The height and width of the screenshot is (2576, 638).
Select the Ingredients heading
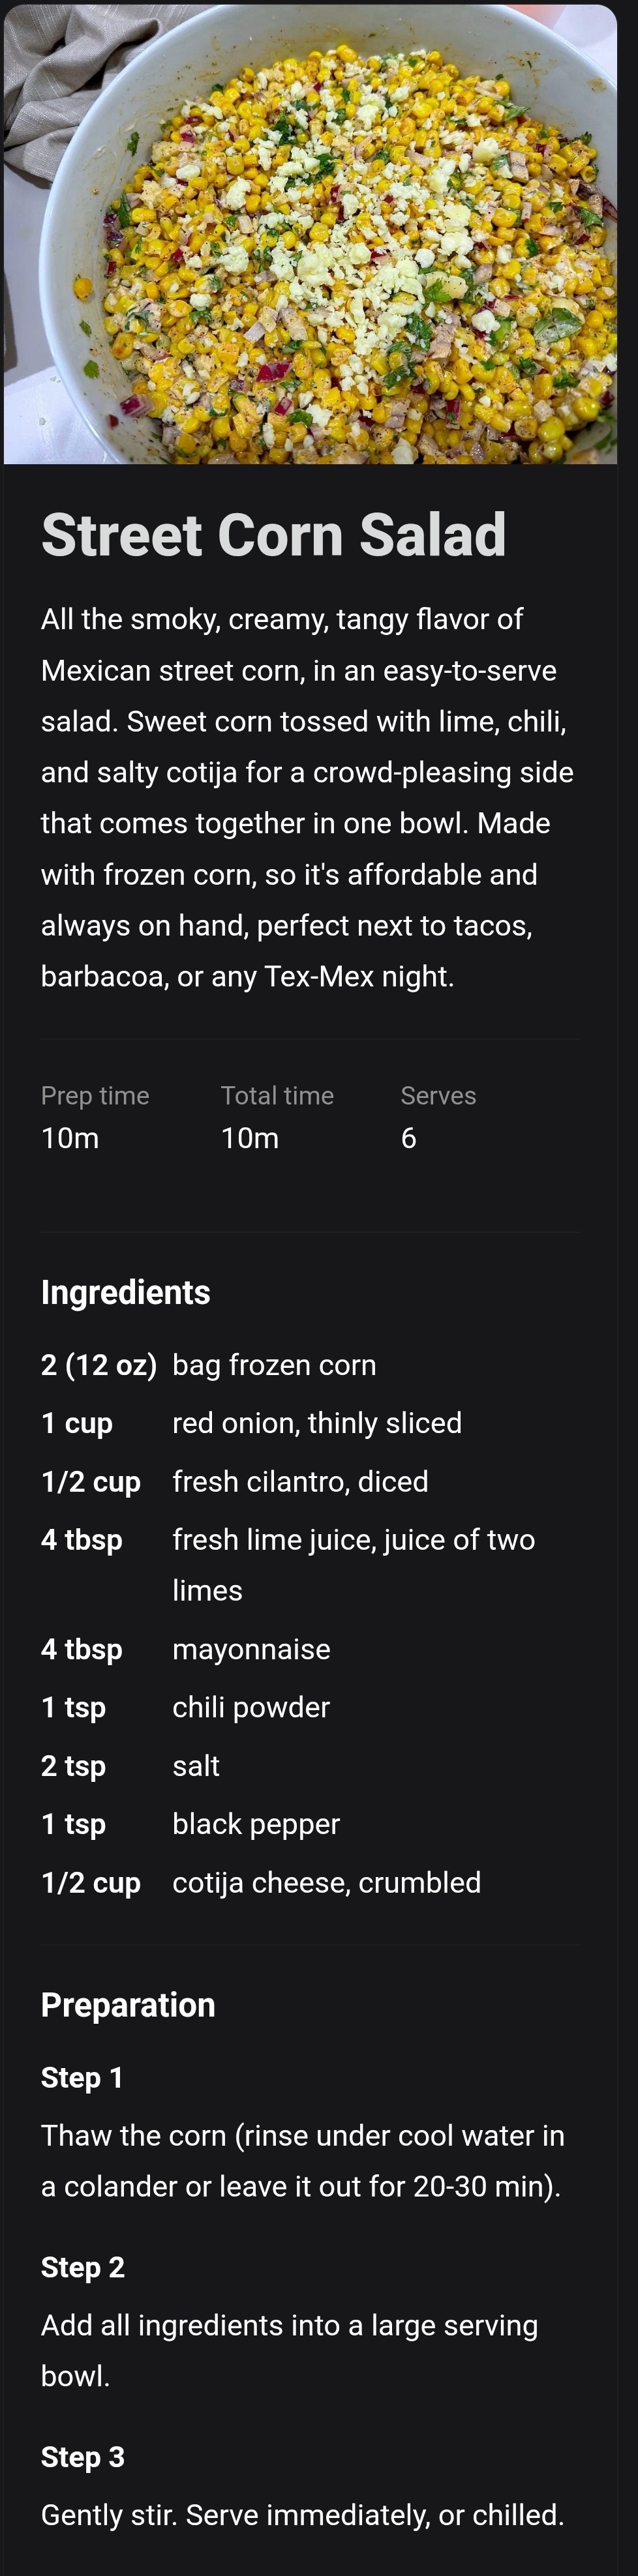click(126, 1292)
